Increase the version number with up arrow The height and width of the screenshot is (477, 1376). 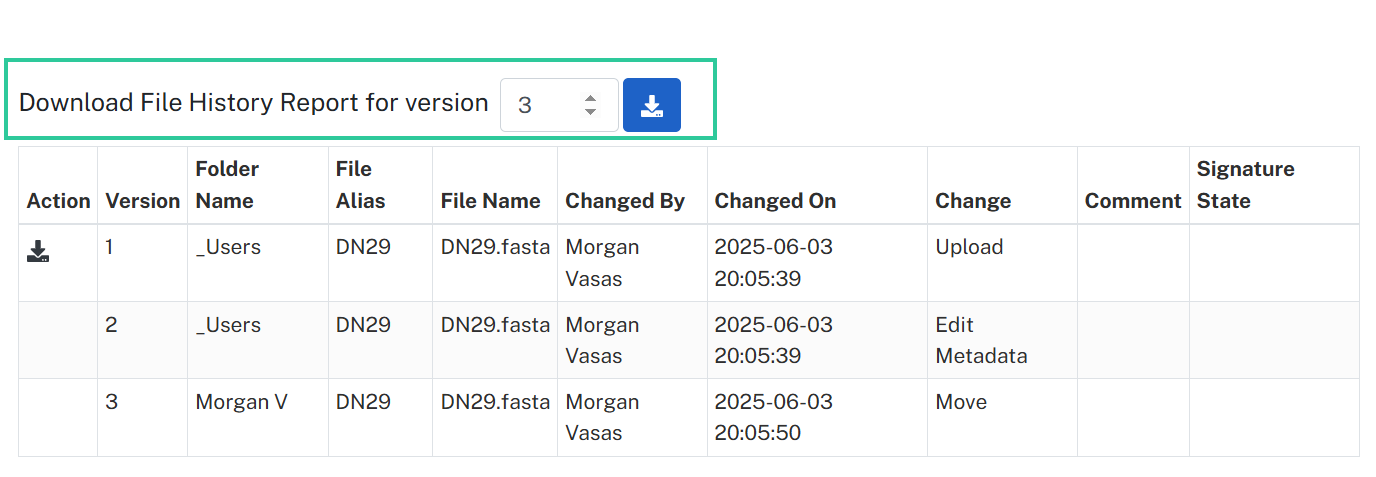click(590, 98)
